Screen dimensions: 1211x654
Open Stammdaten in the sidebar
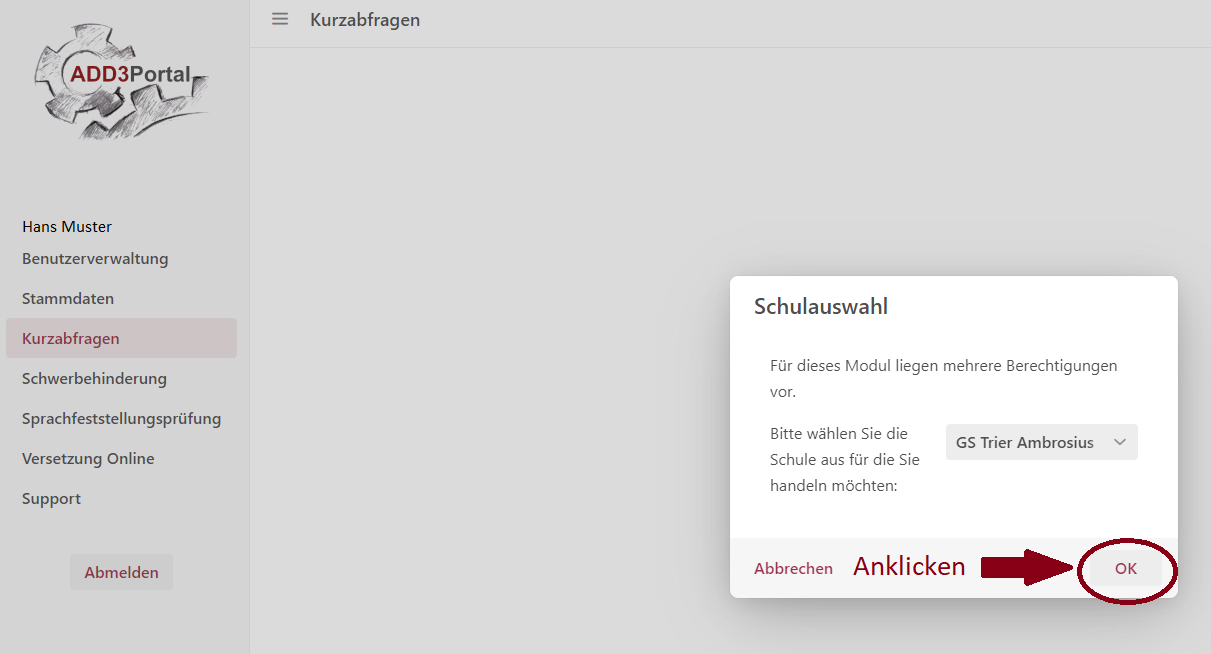[68, 298]
